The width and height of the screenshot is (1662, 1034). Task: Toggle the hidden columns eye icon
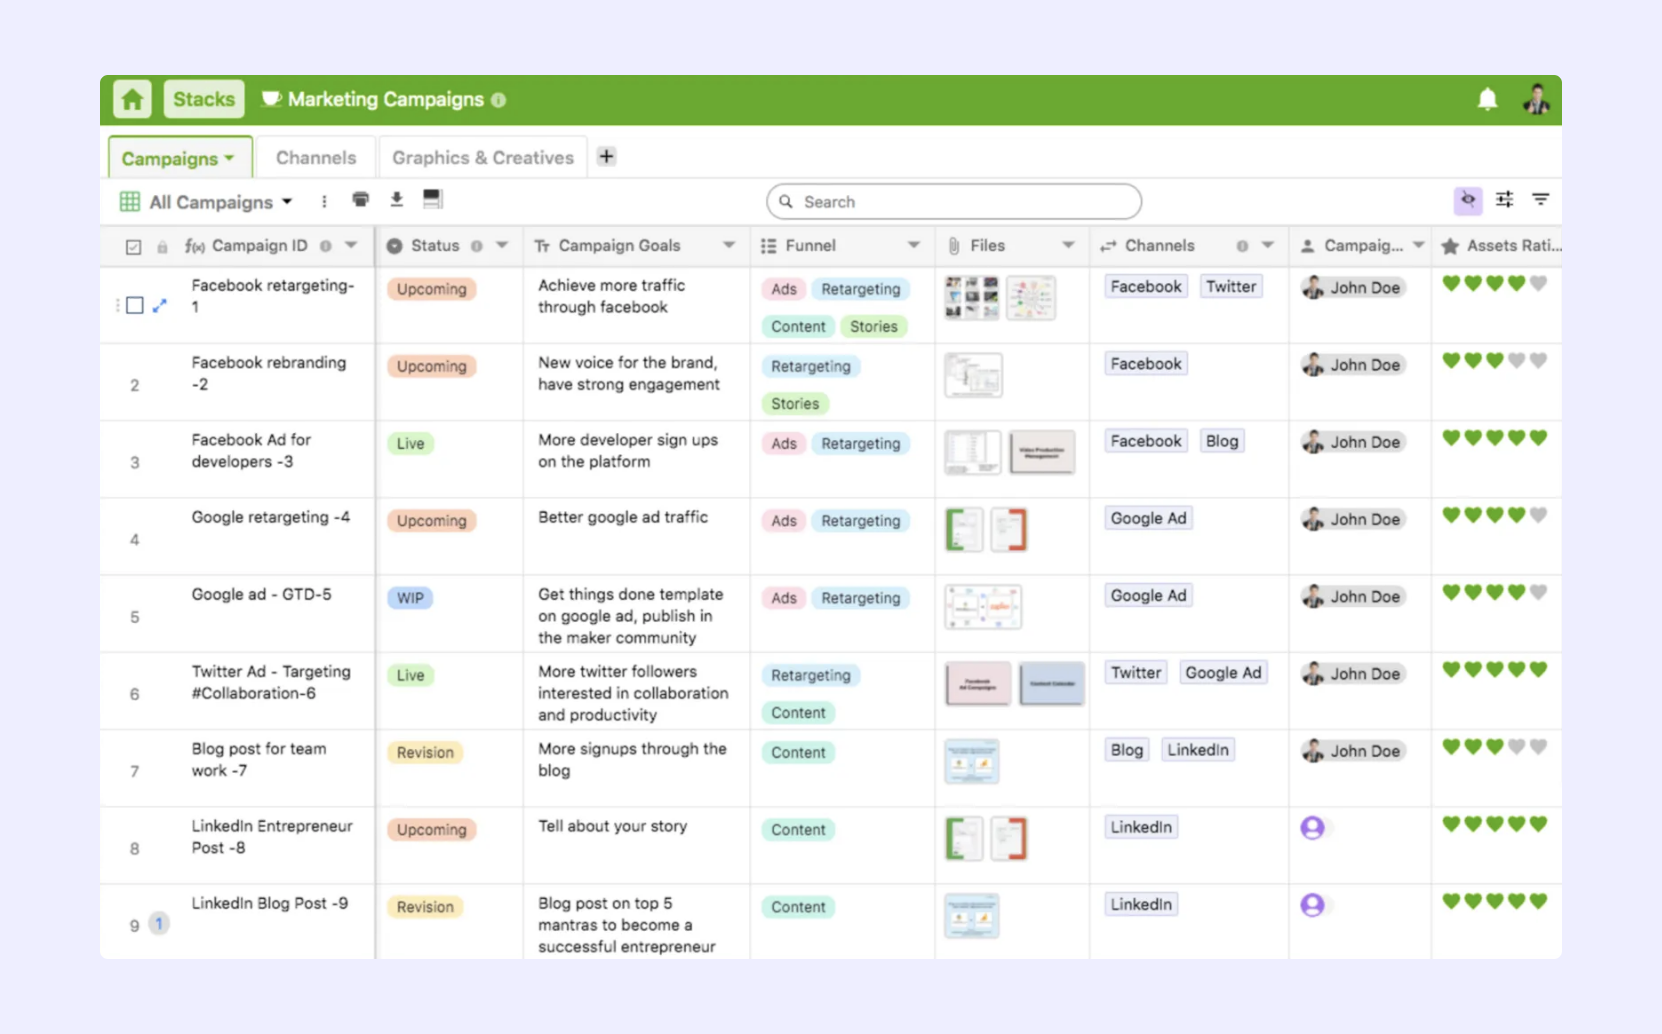pos(1467,200)
